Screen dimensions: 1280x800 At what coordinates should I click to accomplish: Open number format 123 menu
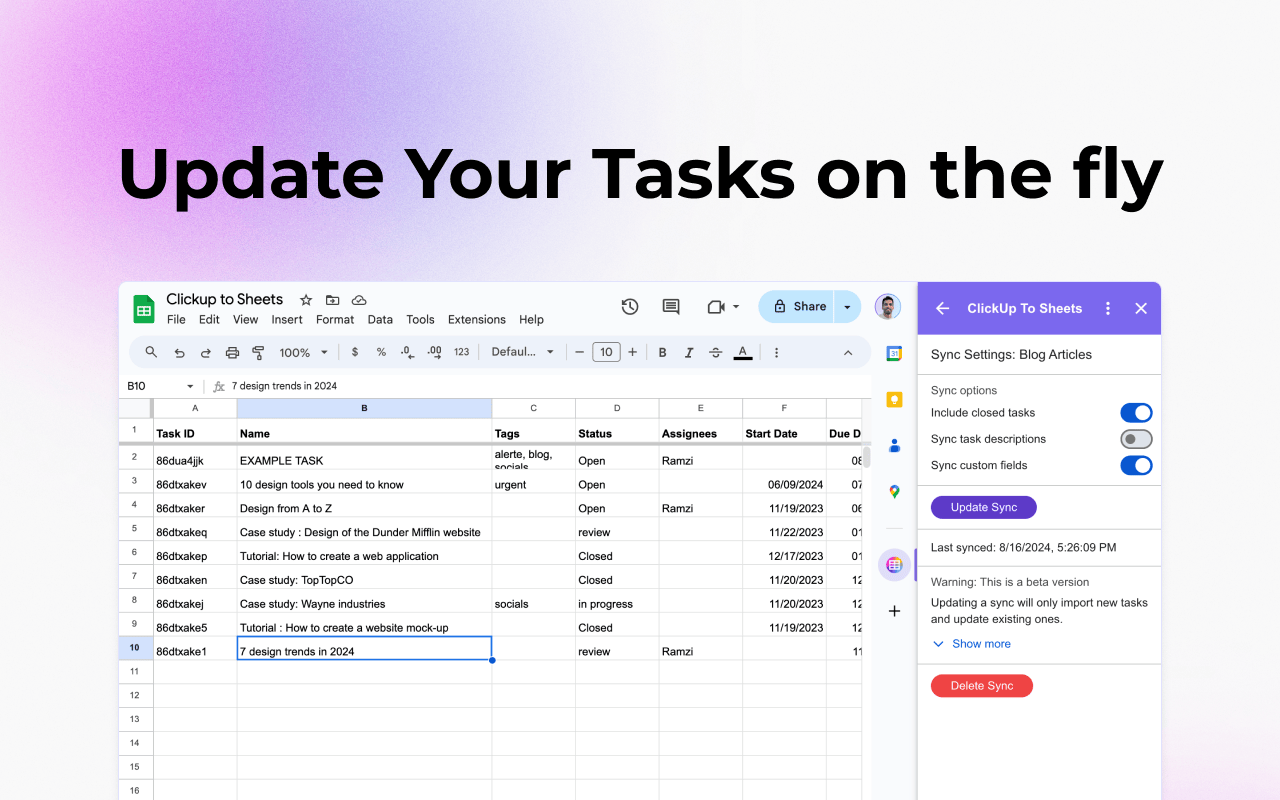pyautogui.click(x=461, y=352)
